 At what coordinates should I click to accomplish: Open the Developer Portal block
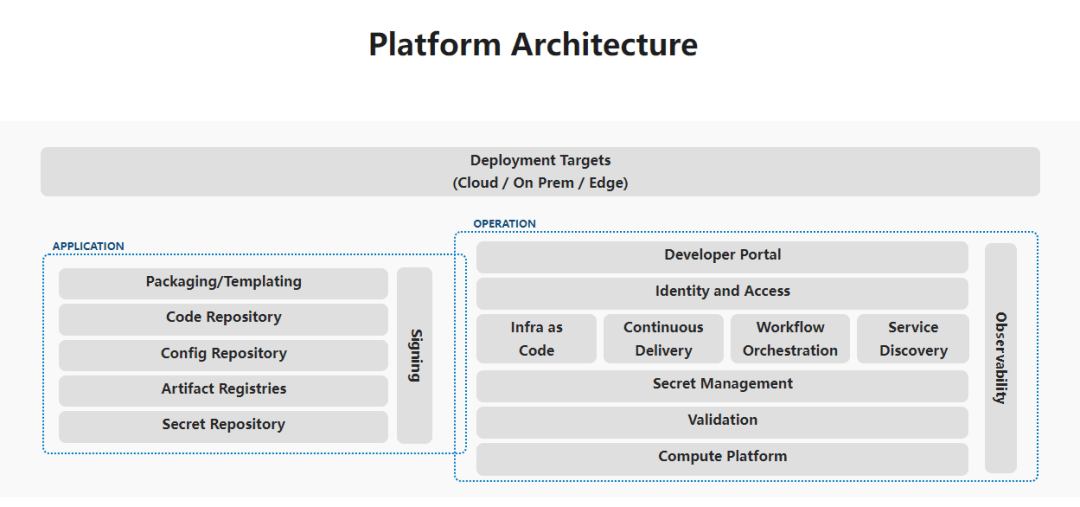tap(722, 257)
